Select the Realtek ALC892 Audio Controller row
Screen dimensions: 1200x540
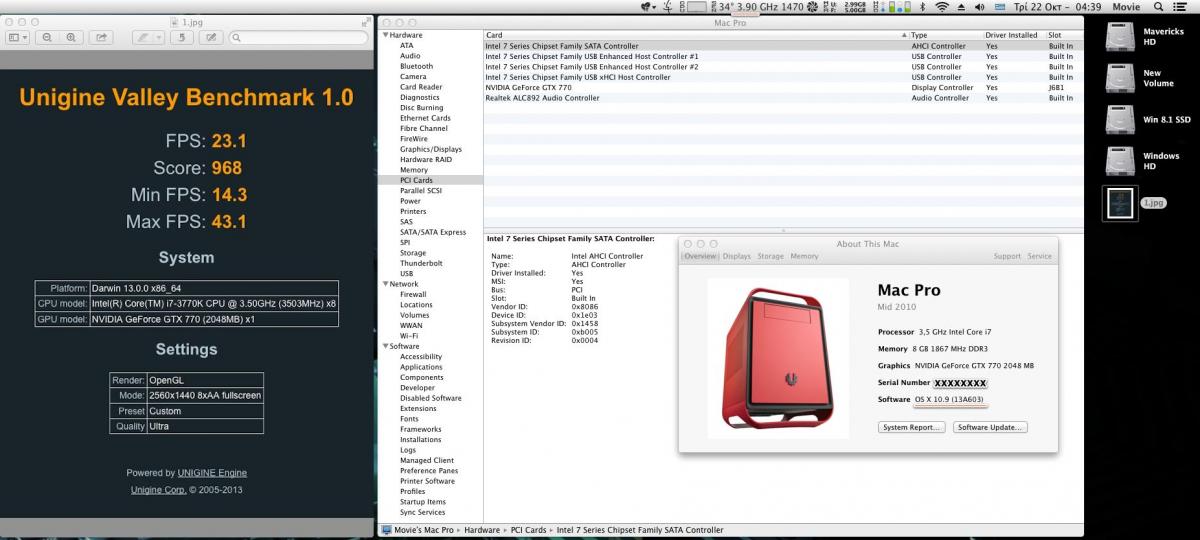click(x=783, y=98)
